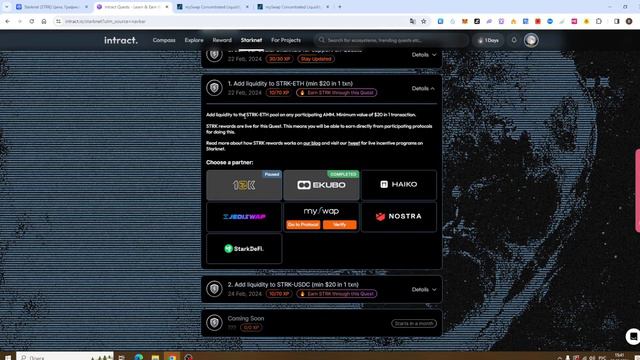640x360 pixels.
Task: Open Chrome from the taskbar
Action: pyautogui.click(x=172, y=357)
